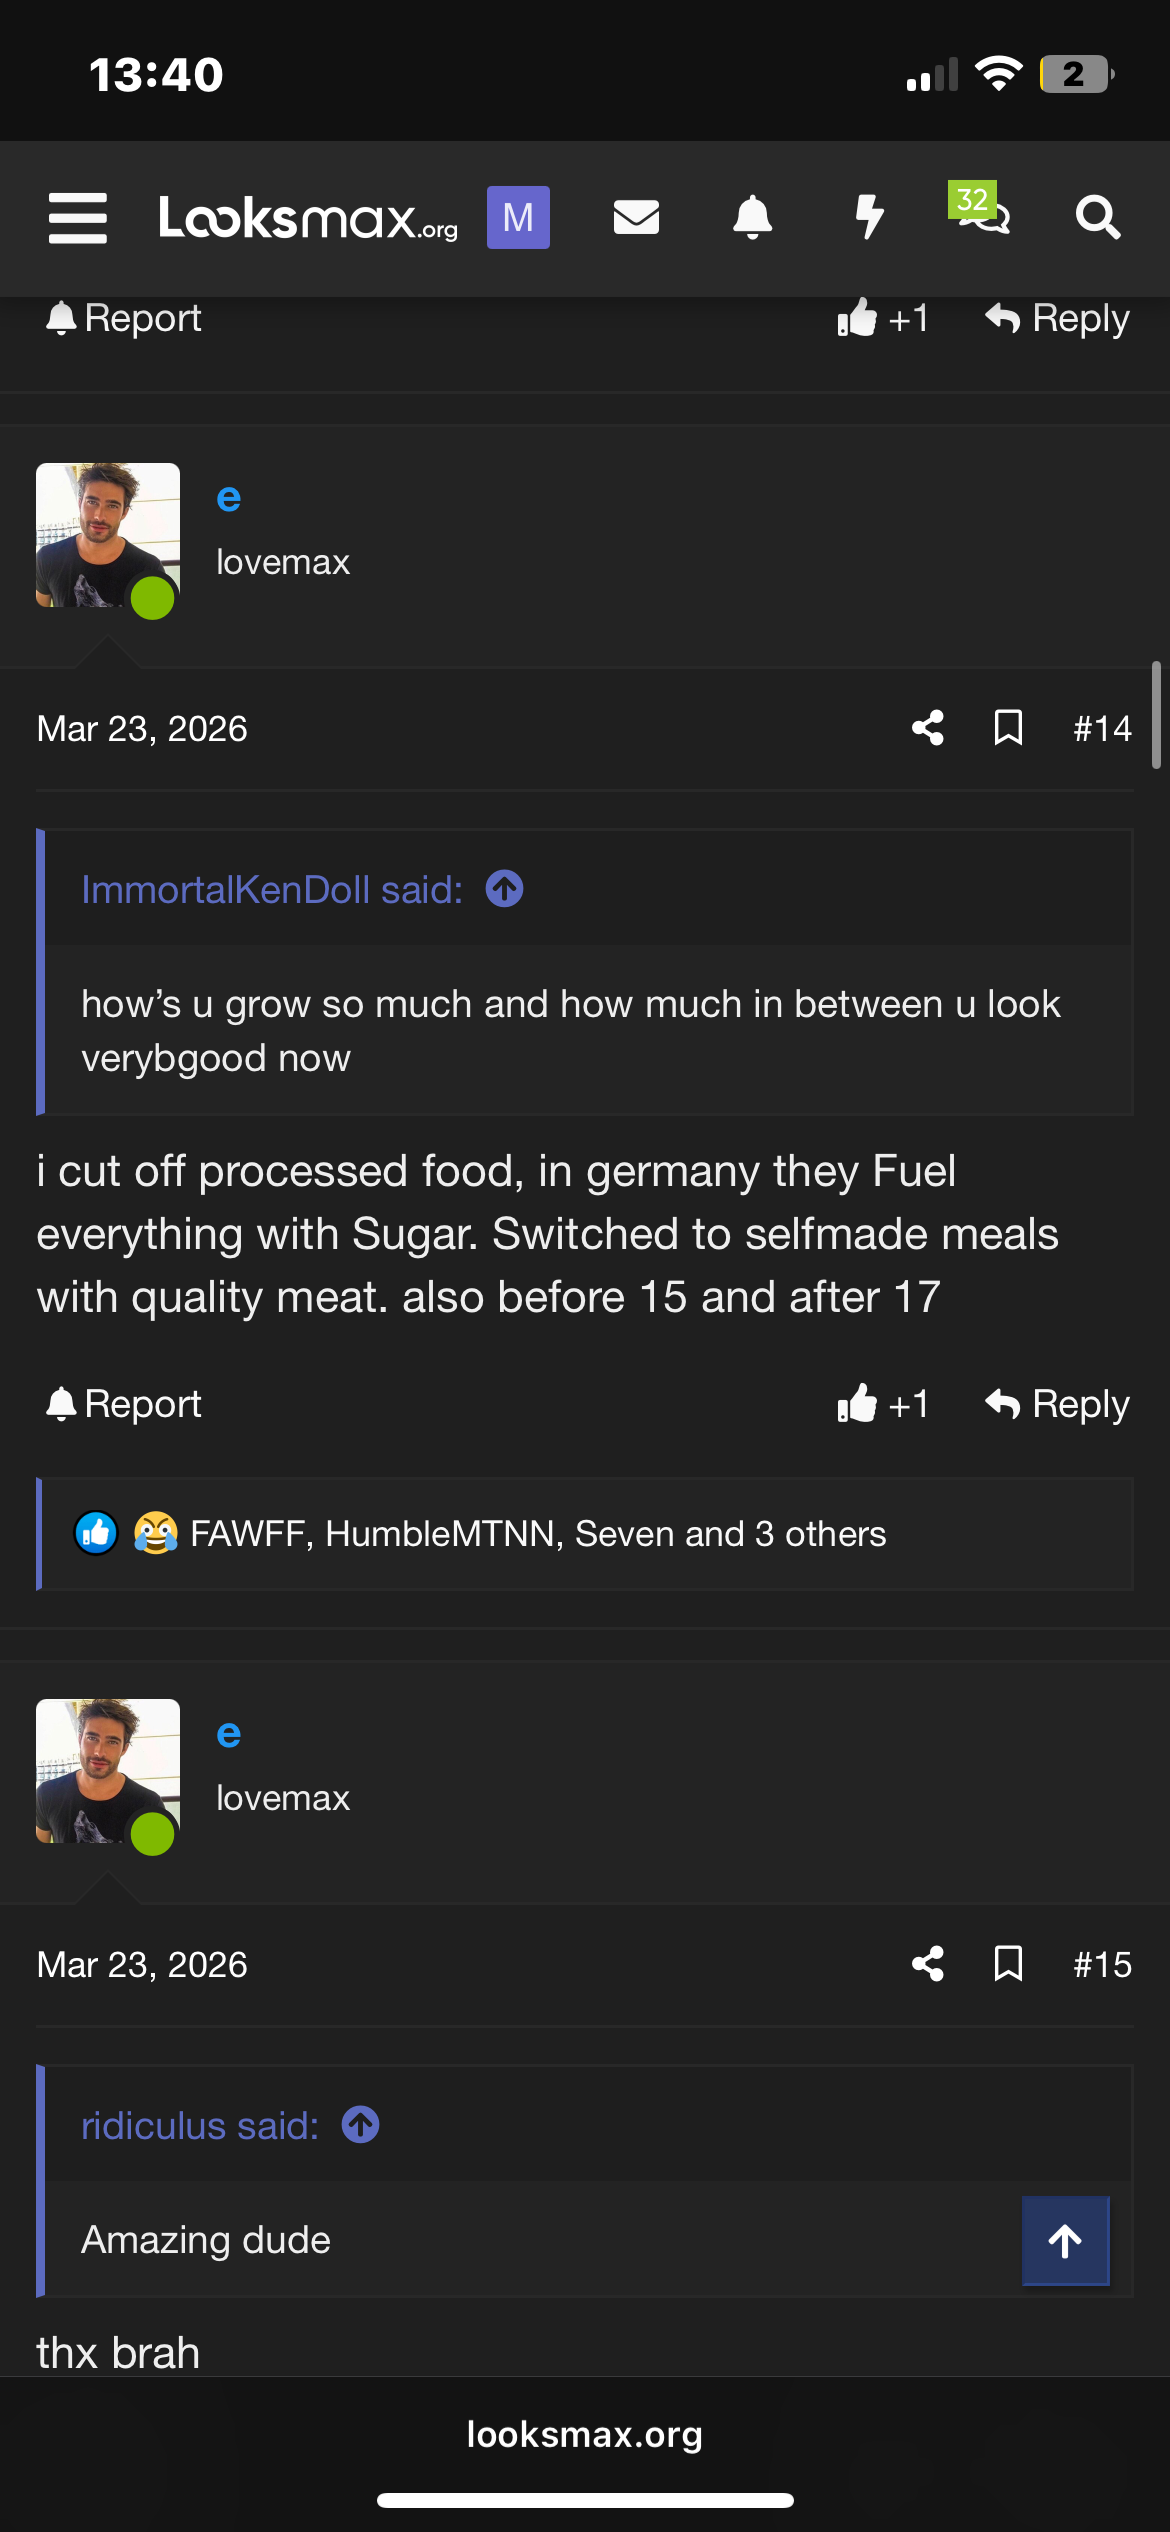Viewport: 1170px width, 2532px height.
Task: Open the hamburger navigation menu
Action: point(78,218)
